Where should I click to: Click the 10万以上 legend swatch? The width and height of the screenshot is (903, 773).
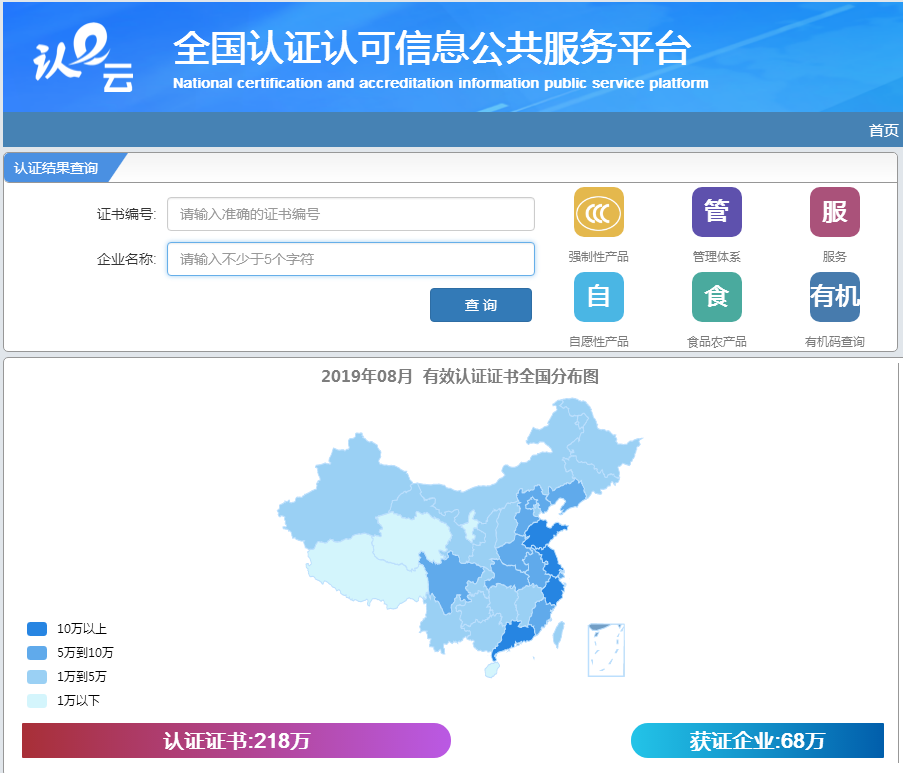tap(37, 629)
